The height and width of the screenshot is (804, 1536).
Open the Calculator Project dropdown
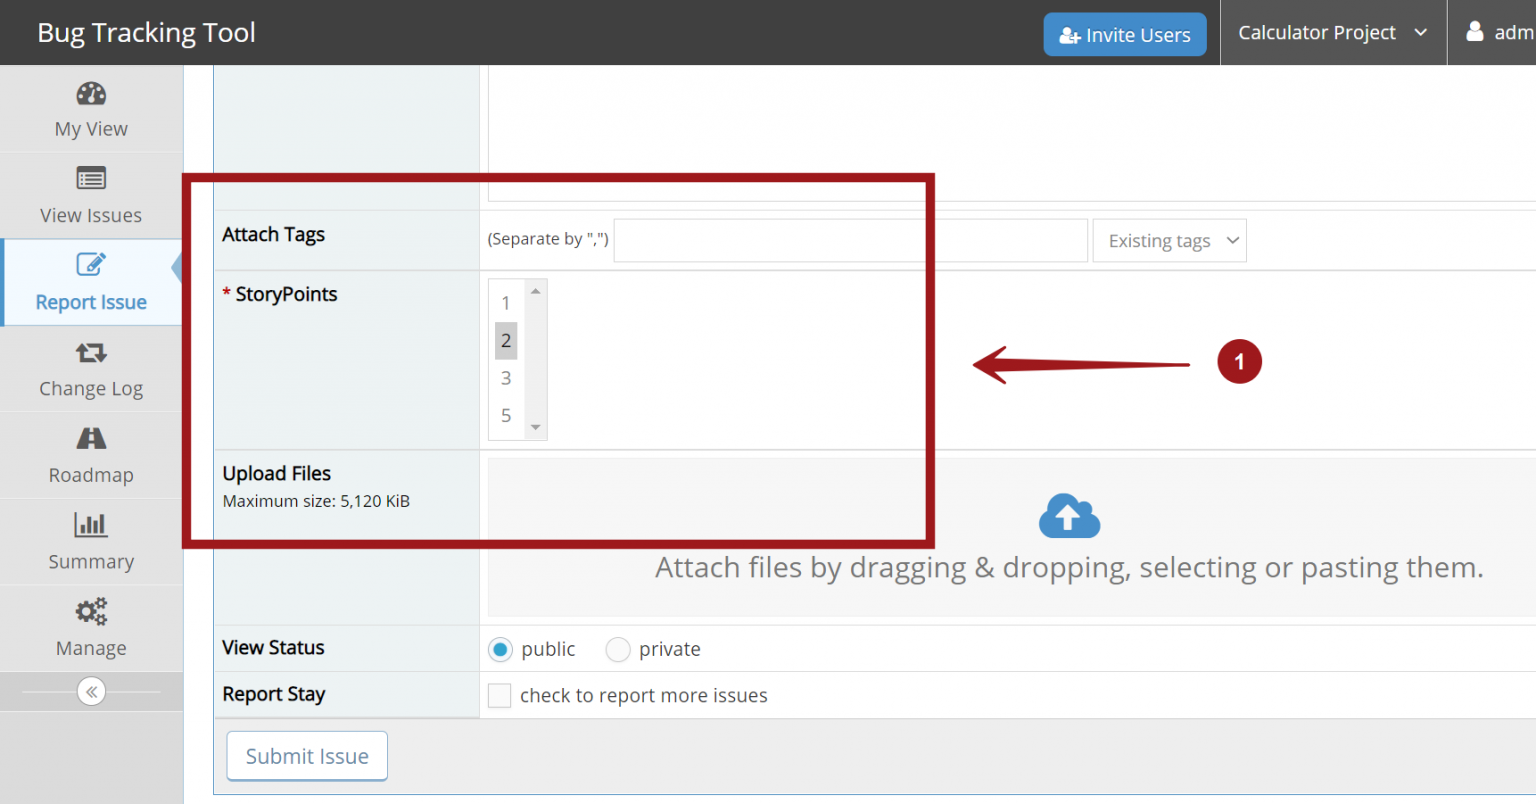pos(1332,32)
